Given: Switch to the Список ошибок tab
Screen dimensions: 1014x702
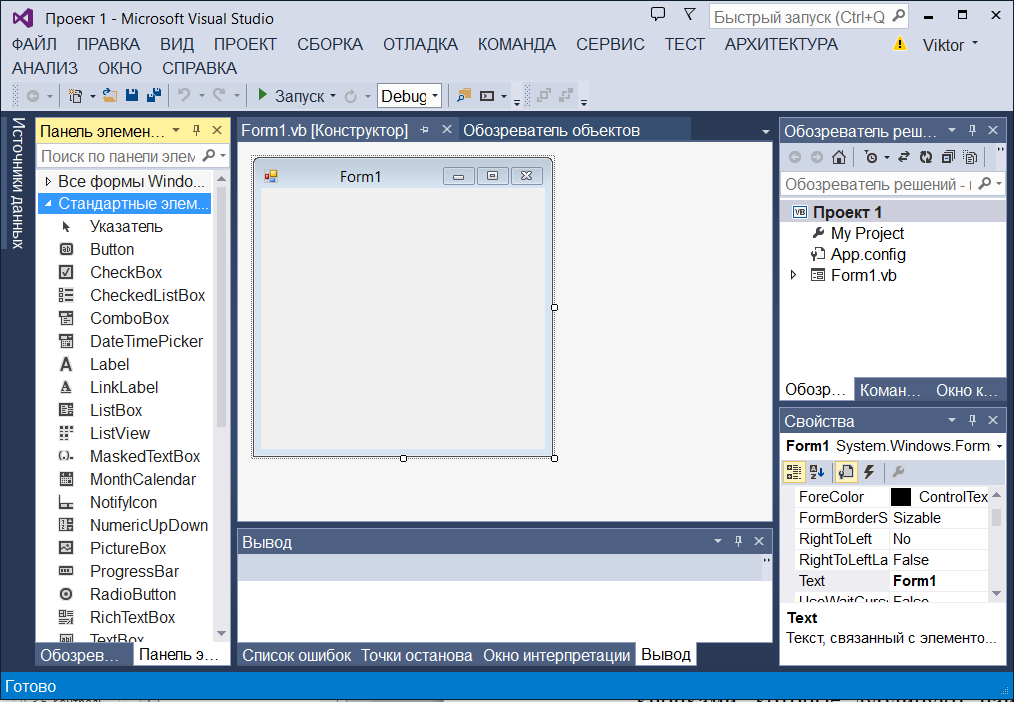Looking at the screenshot, I should point(297,655).
